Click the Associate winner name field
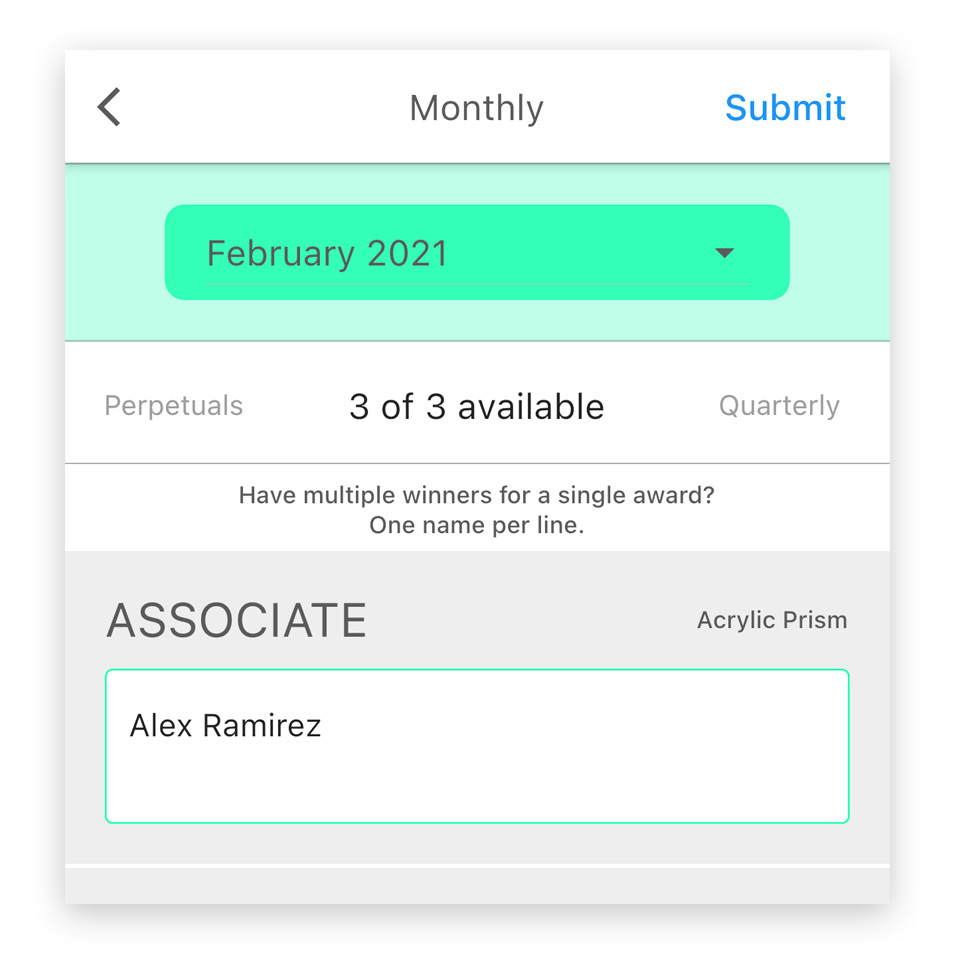This screenshot has width=954, height=954. click(477, 746)
